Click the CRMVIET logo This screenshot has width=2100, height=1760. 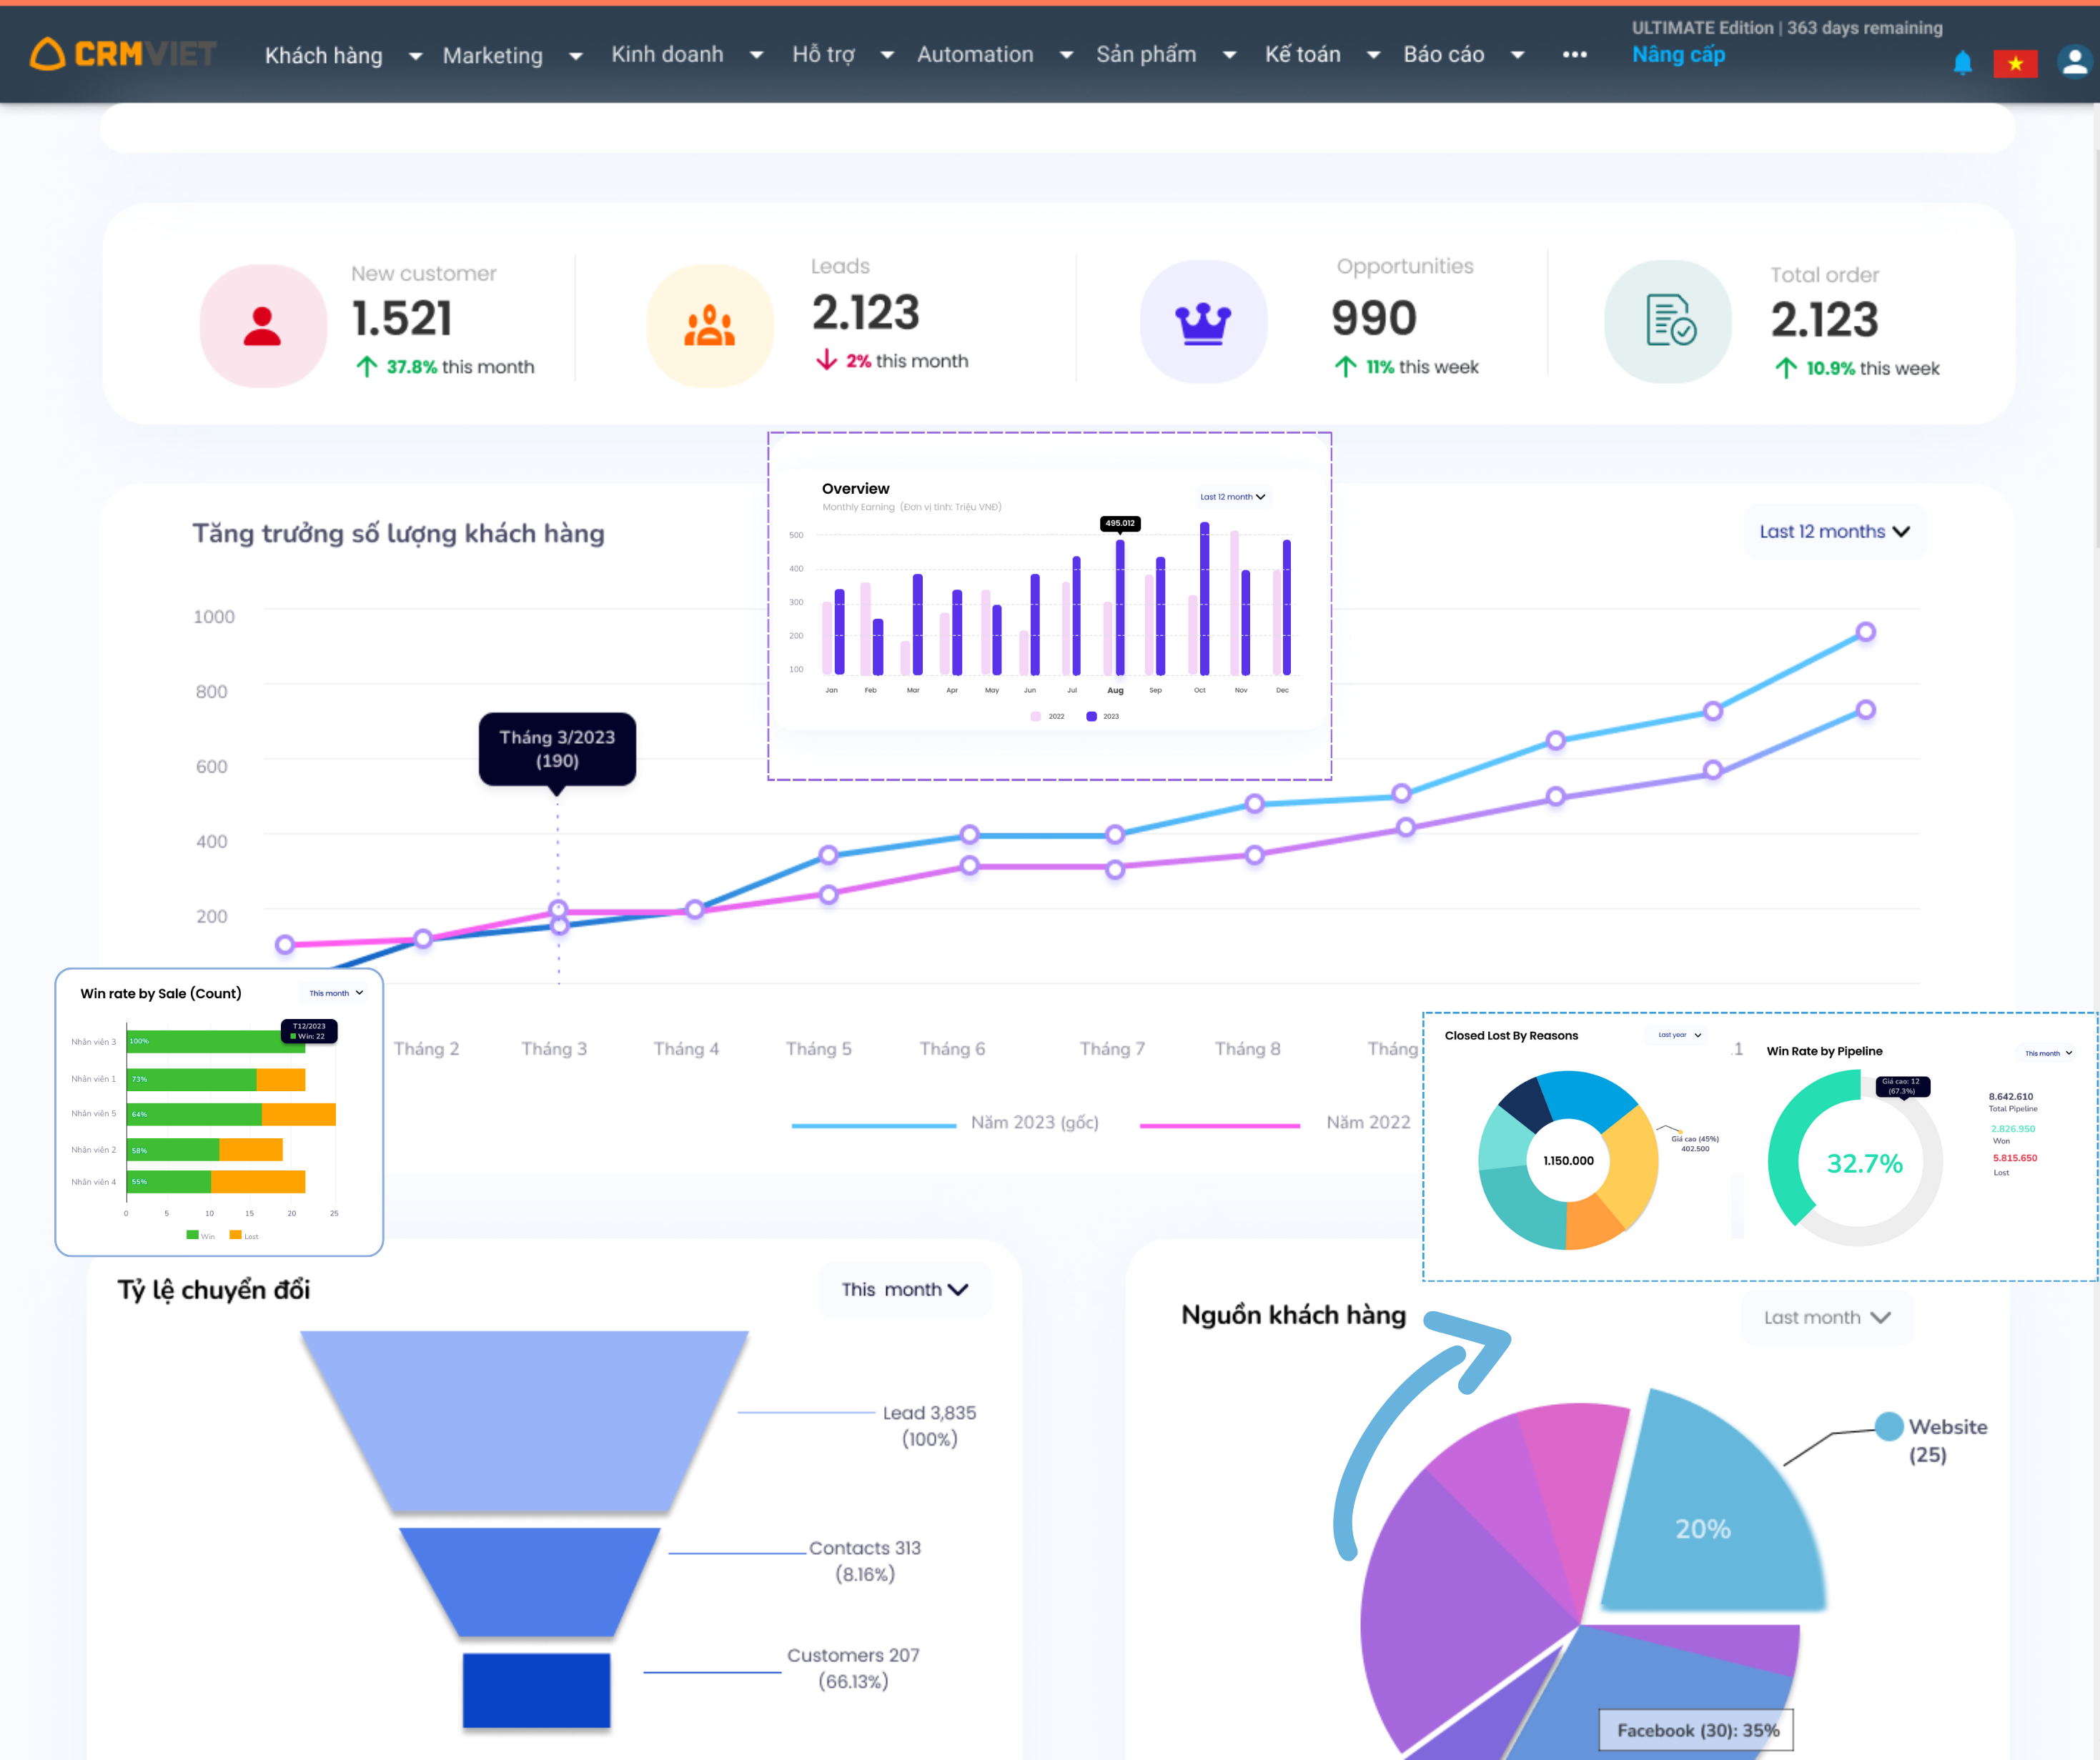[124, 54]
